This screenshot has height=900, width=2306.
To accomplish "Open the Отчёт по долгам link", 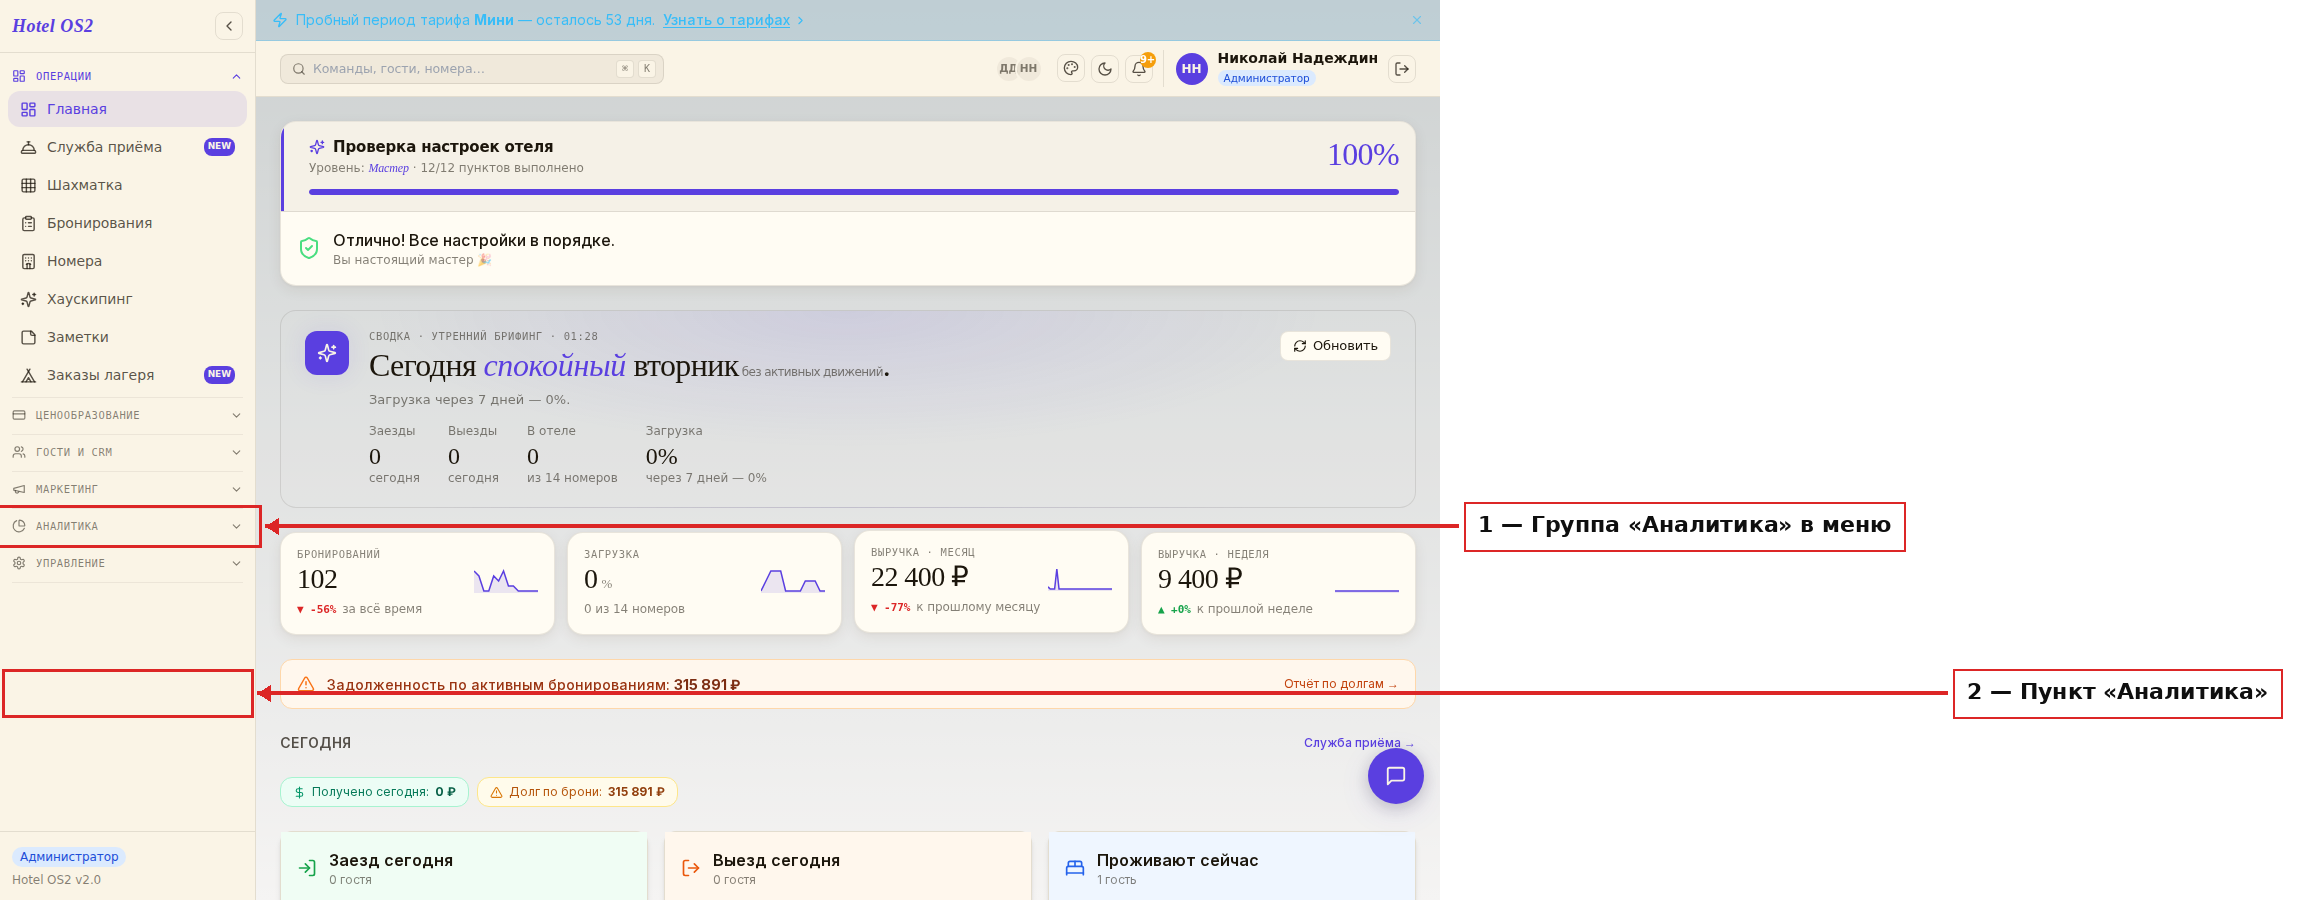I will point(1340,684).
